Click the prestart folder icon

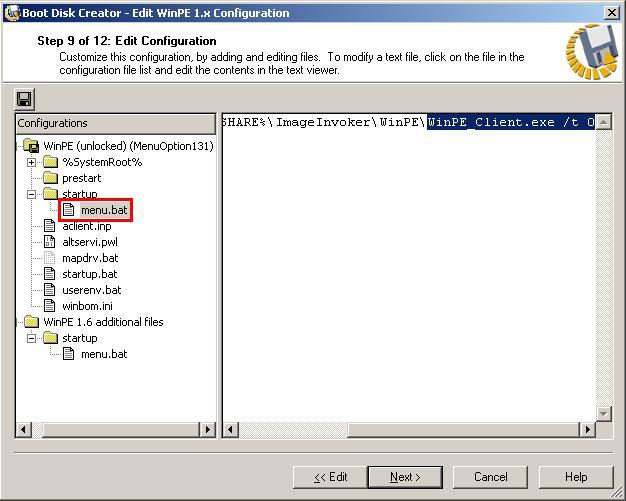point(50,178)
